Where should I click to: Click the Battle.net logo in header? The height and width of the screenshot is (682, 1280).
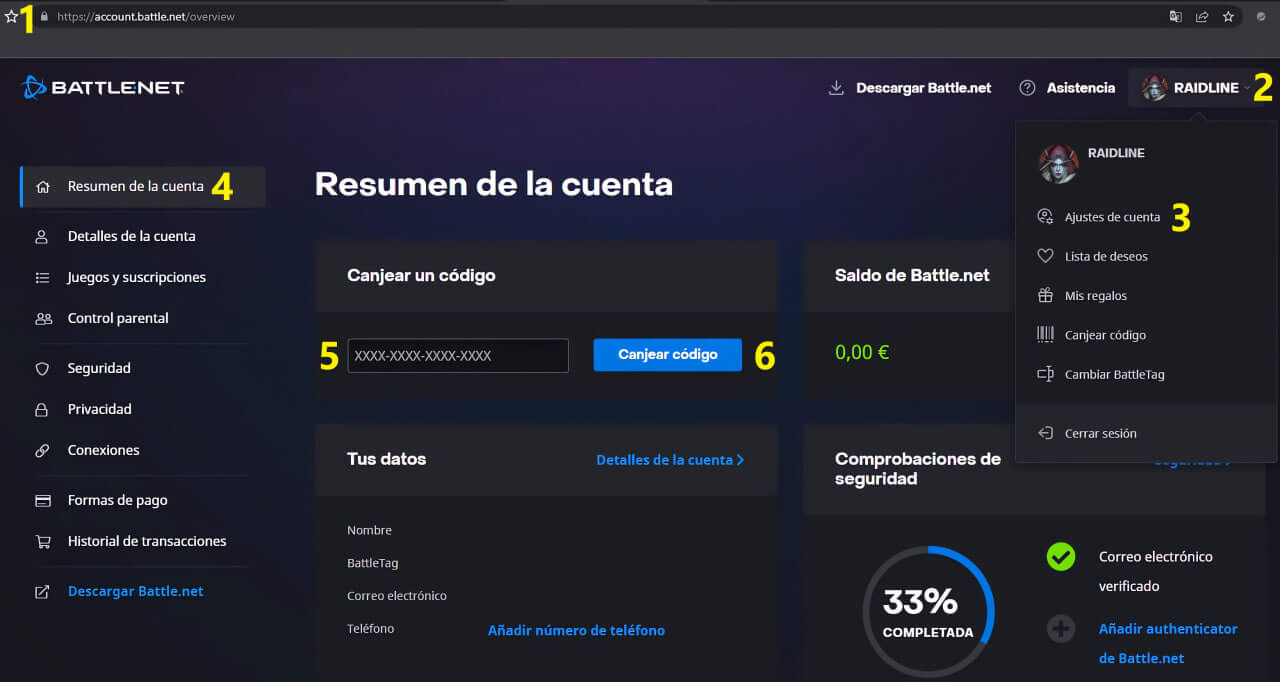pos(103,88)
